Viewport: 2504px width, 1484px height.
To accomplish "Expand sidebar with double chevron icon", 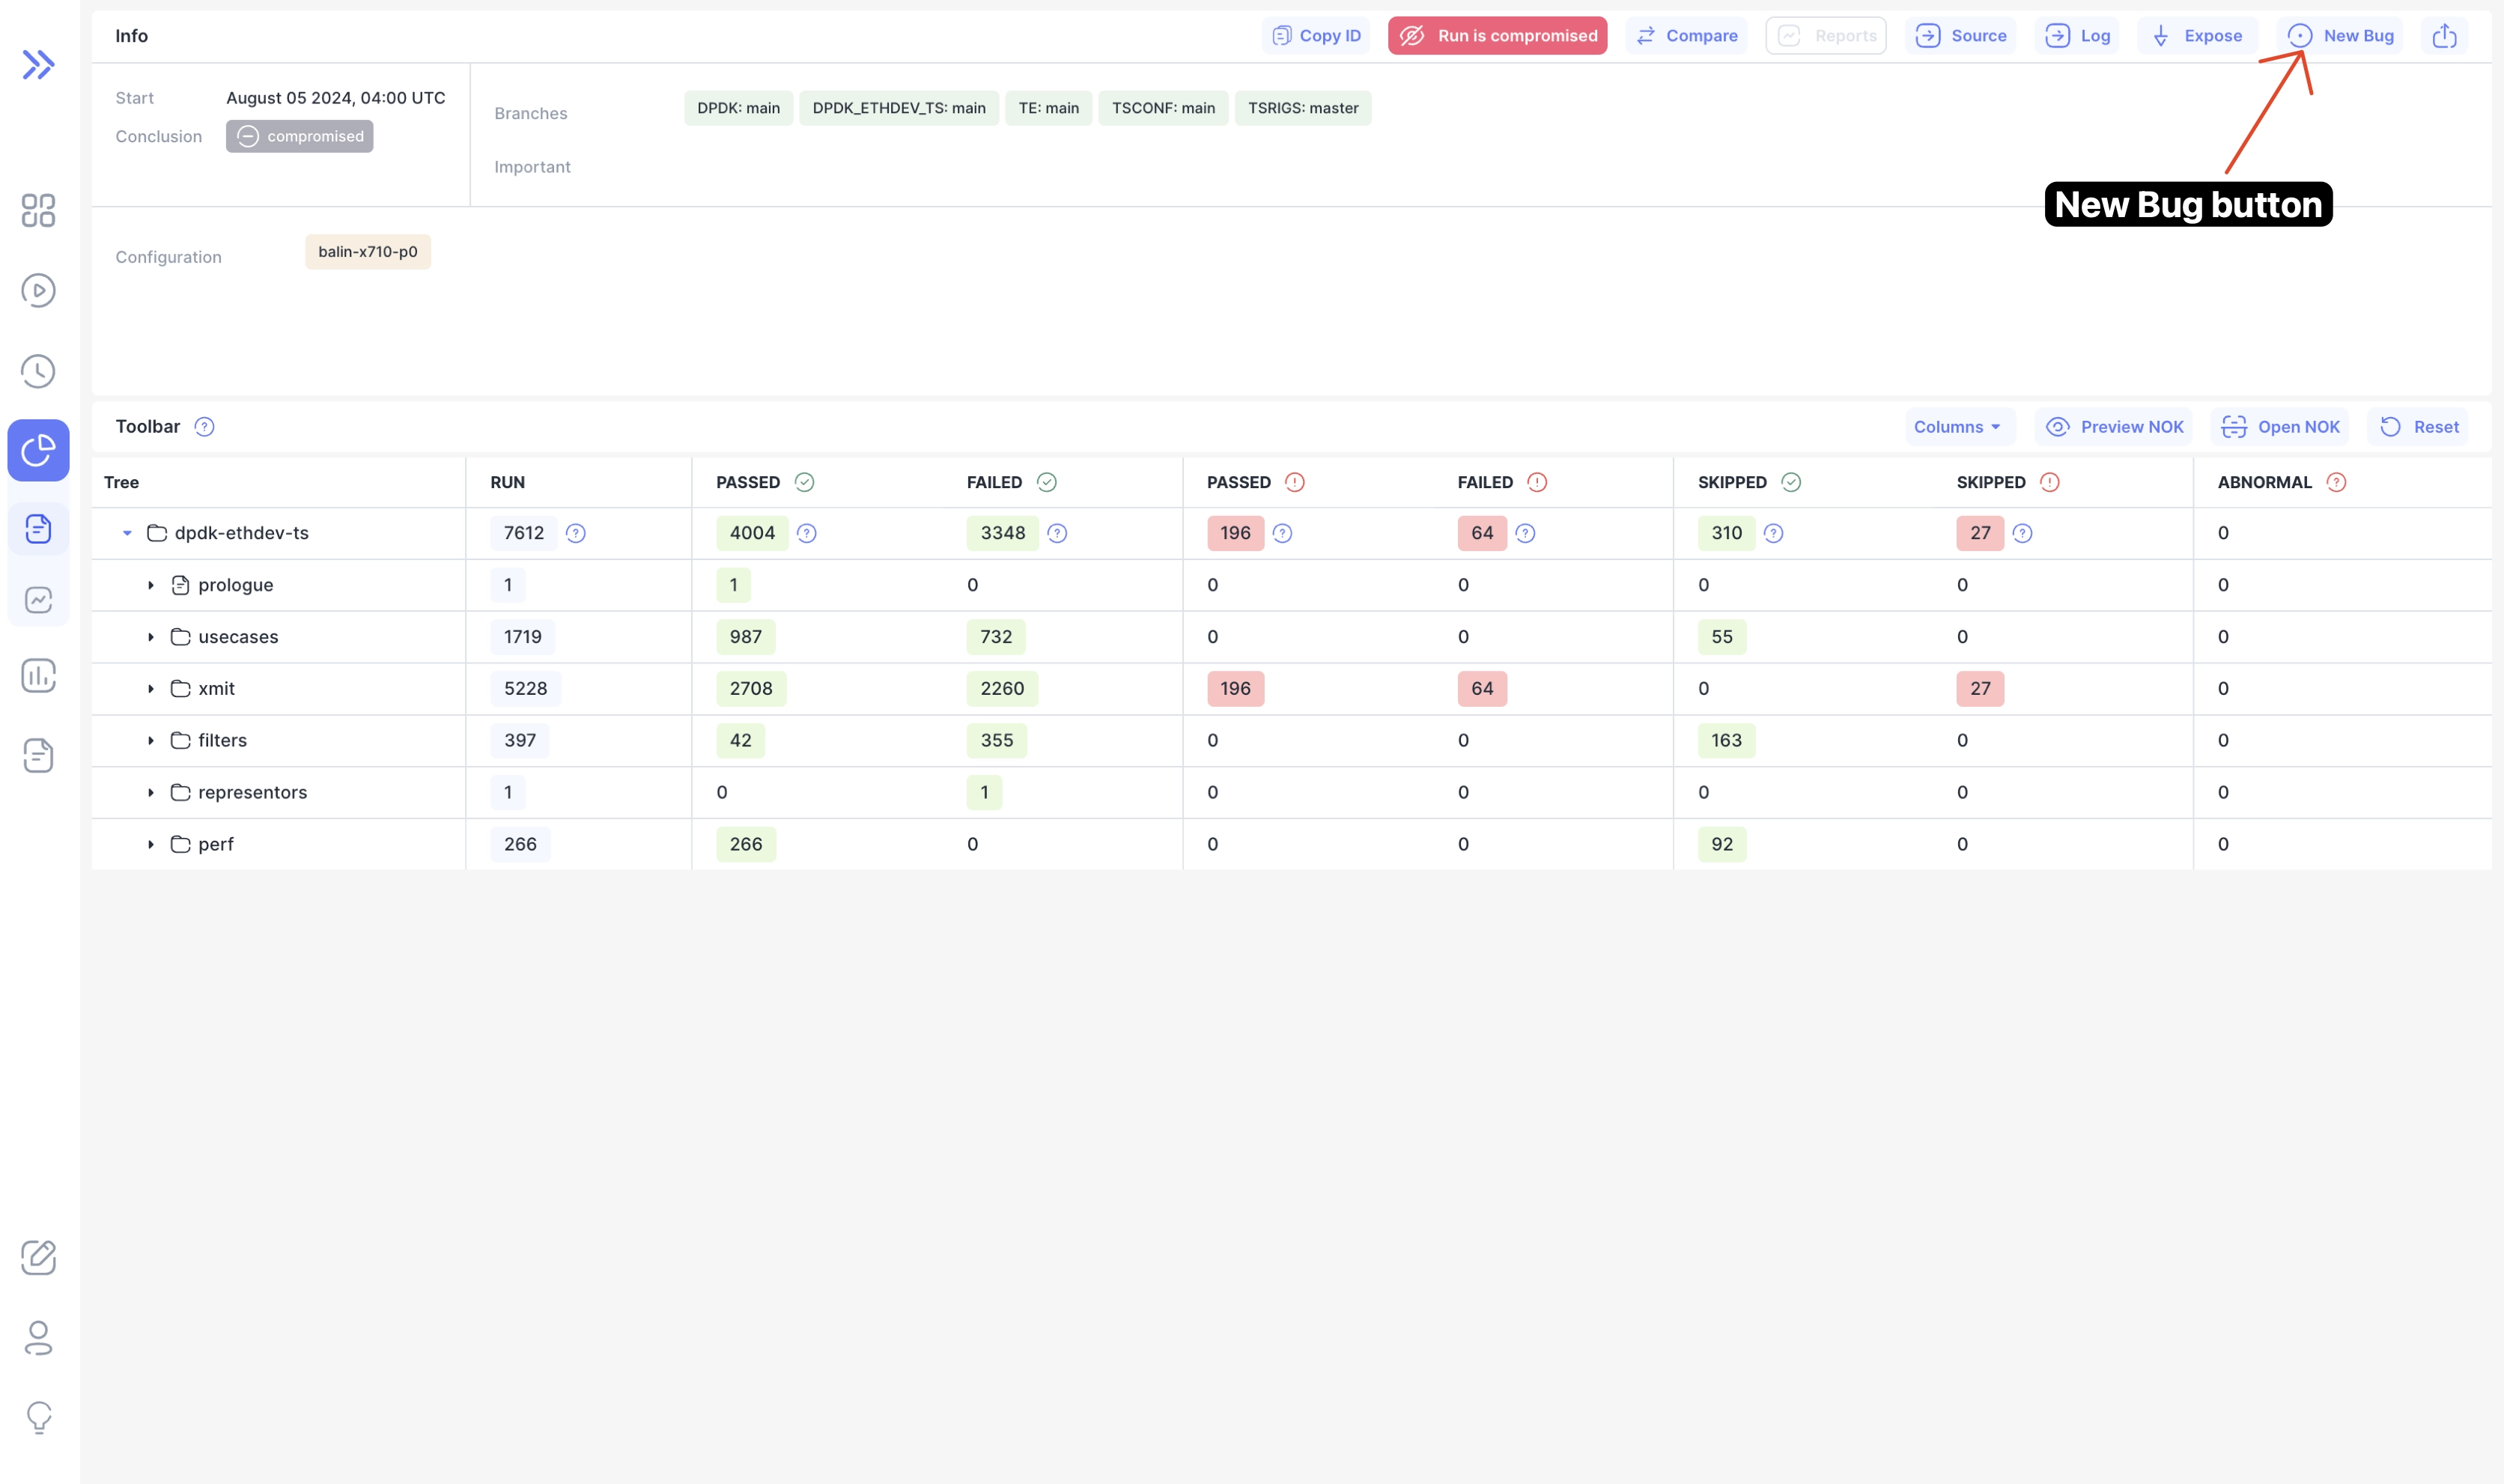I will [38, 65].
